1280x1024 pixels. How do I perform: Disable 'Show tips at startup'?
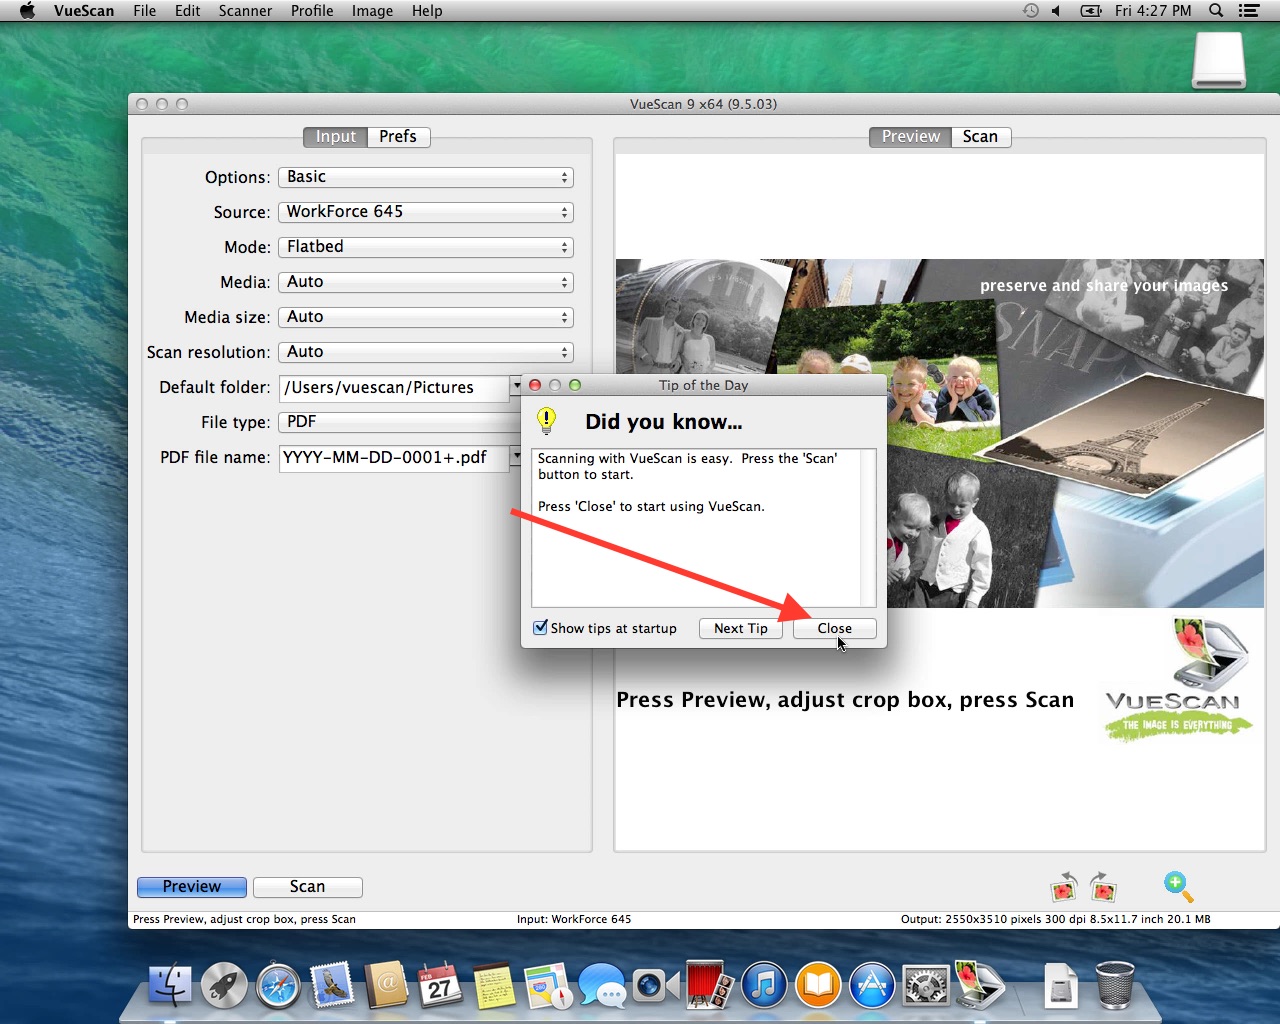click(540, 627)
